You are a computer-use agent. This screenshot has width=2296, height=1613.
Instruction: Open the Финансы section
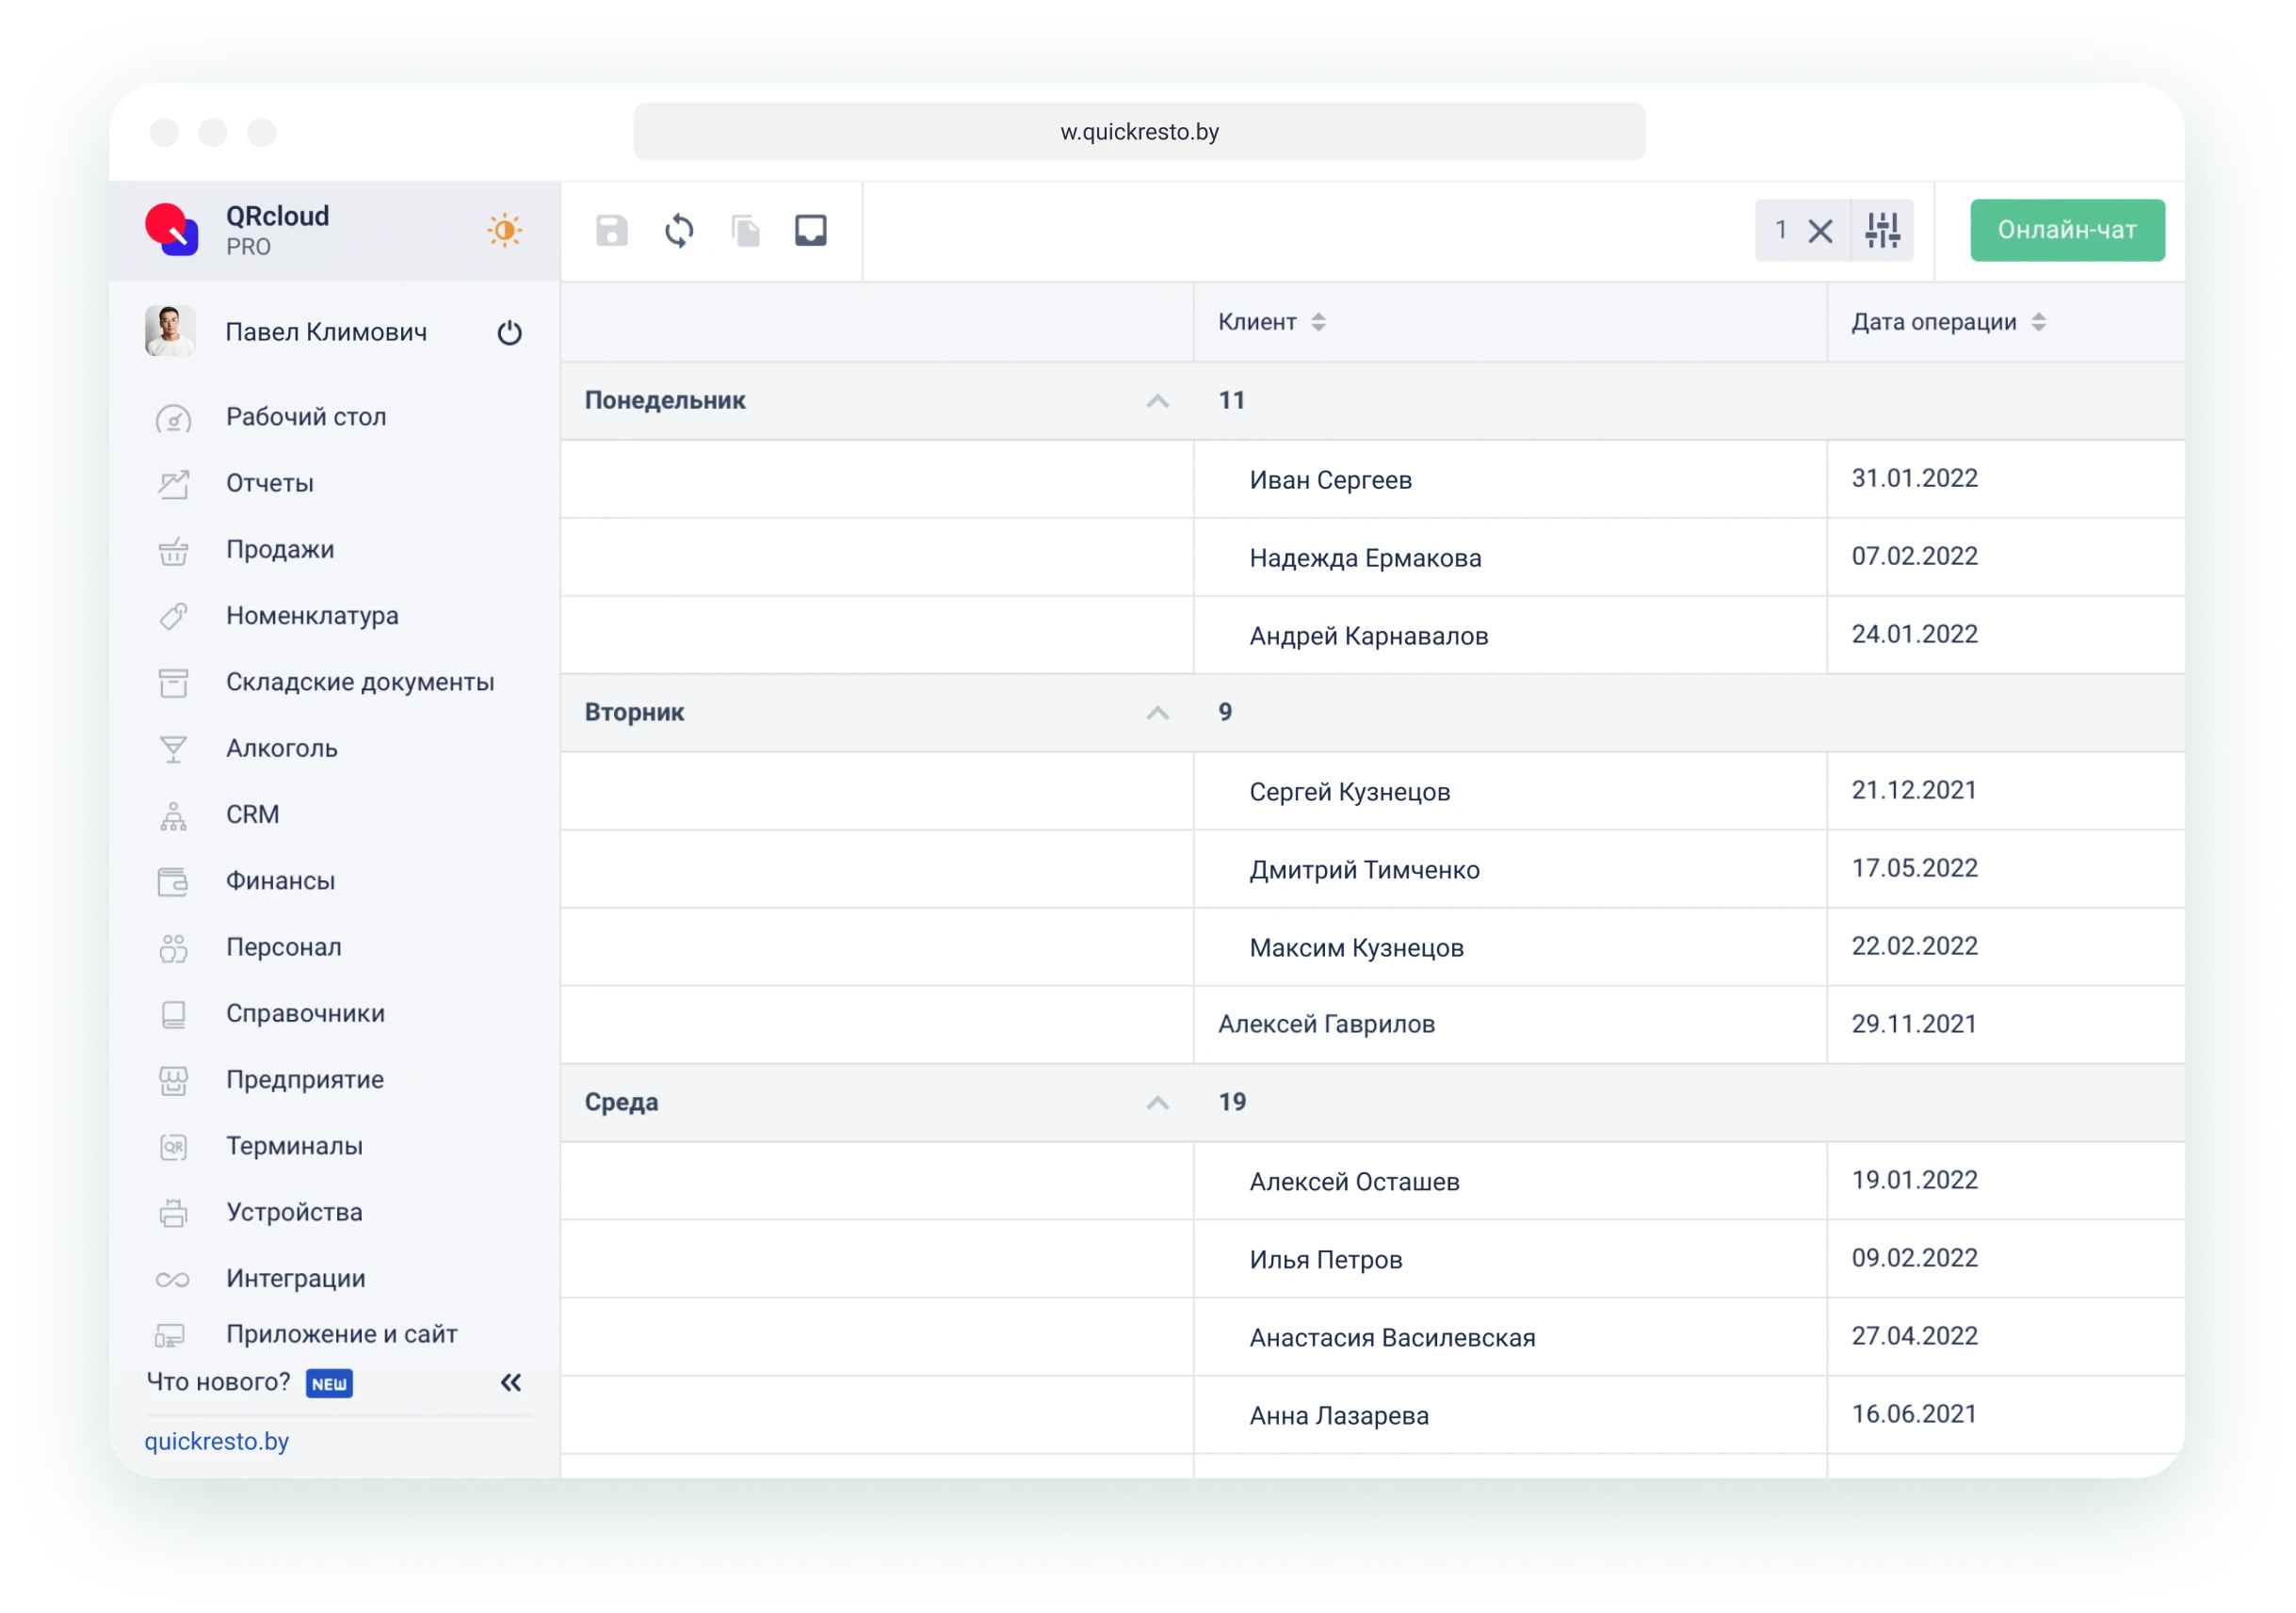click(280, 880)
